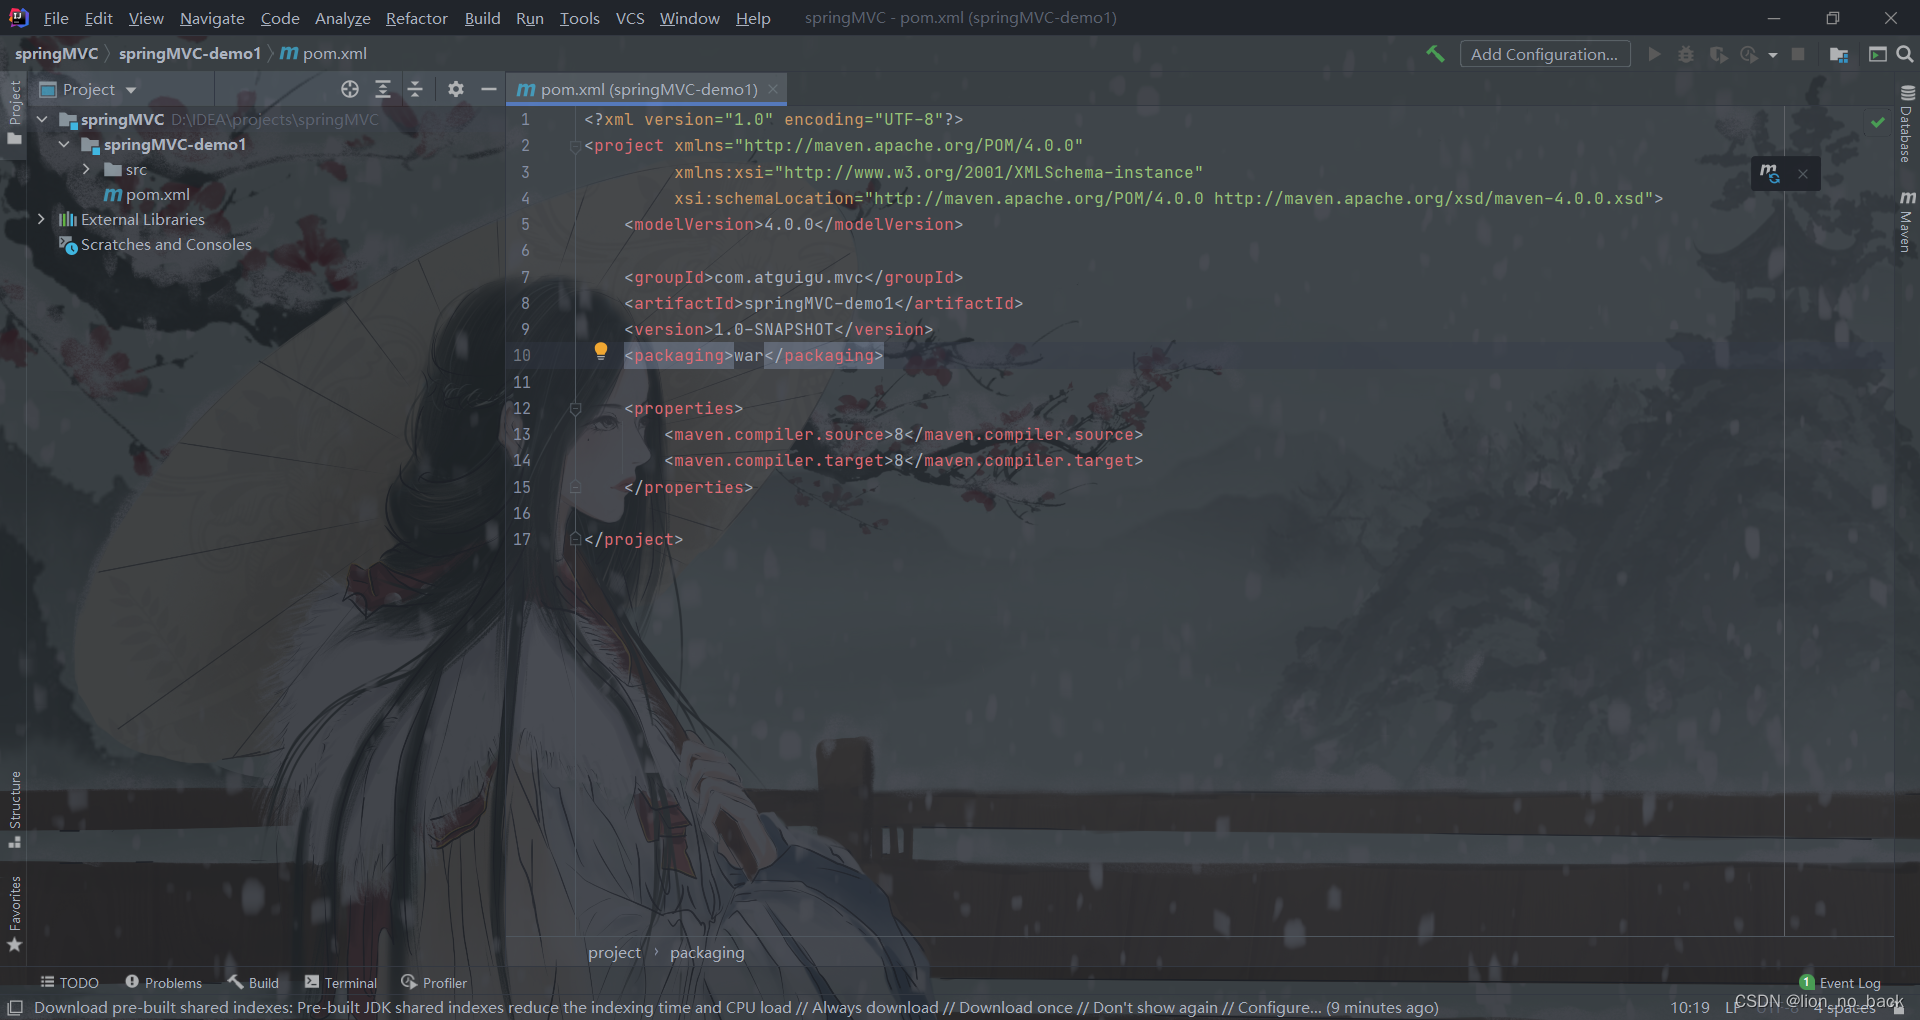
Task: Click the tool windows quick access icon
Action: pos(15,1007)
